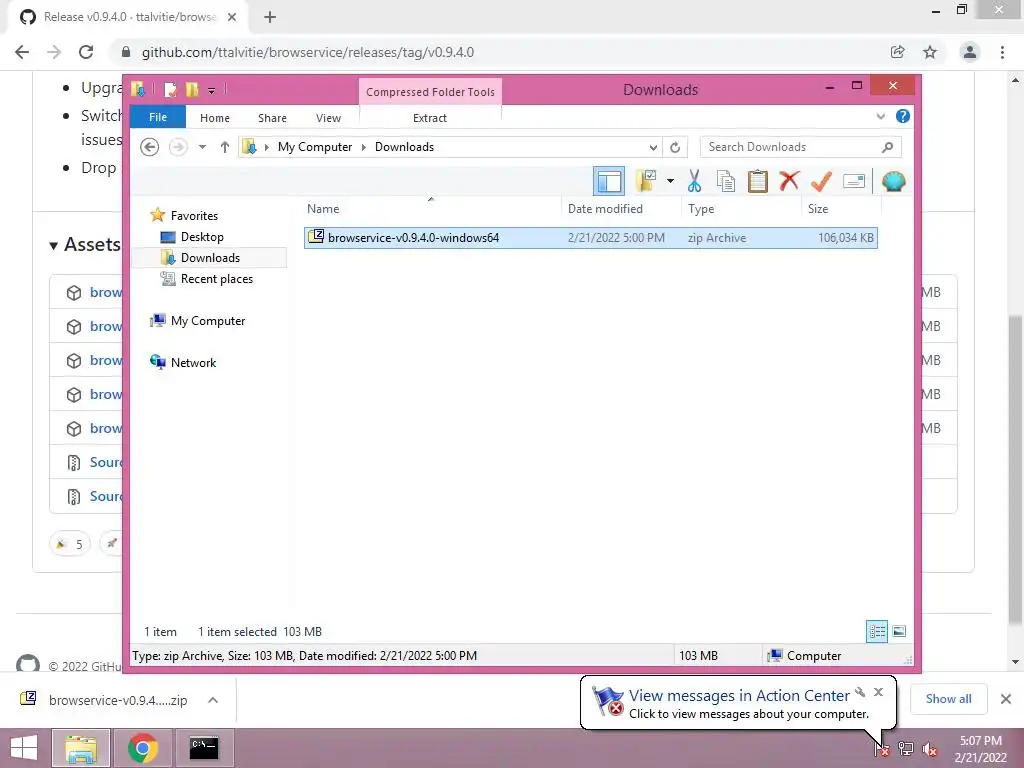Select the browservice-v0.9.4.0-windows64 file
The width and height of the screenshot is (1024, 768).
[591, 238]
